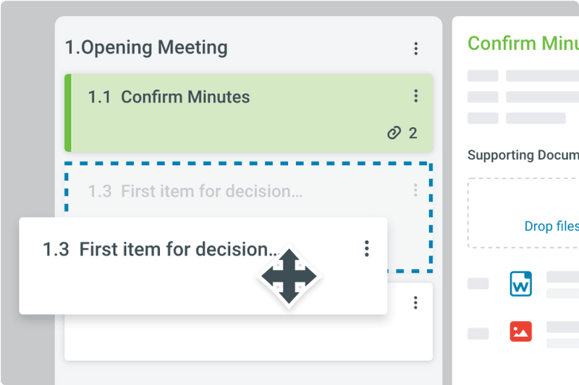Click the attachment count number 2
Viewport: 579px width, 385px height.
click(x=413, y=133)
